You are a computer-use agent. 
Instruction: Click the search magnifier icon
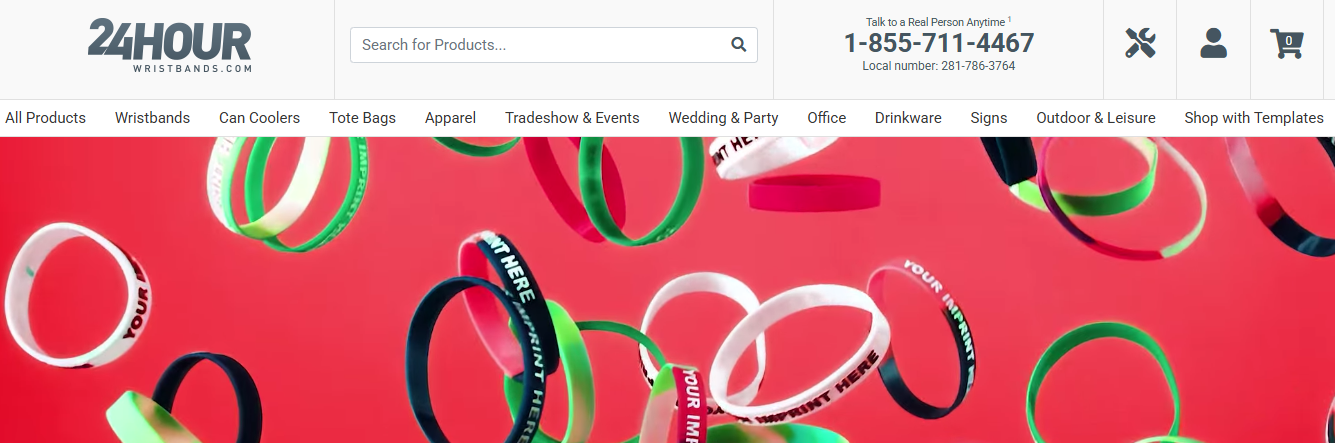pos(739,44)
